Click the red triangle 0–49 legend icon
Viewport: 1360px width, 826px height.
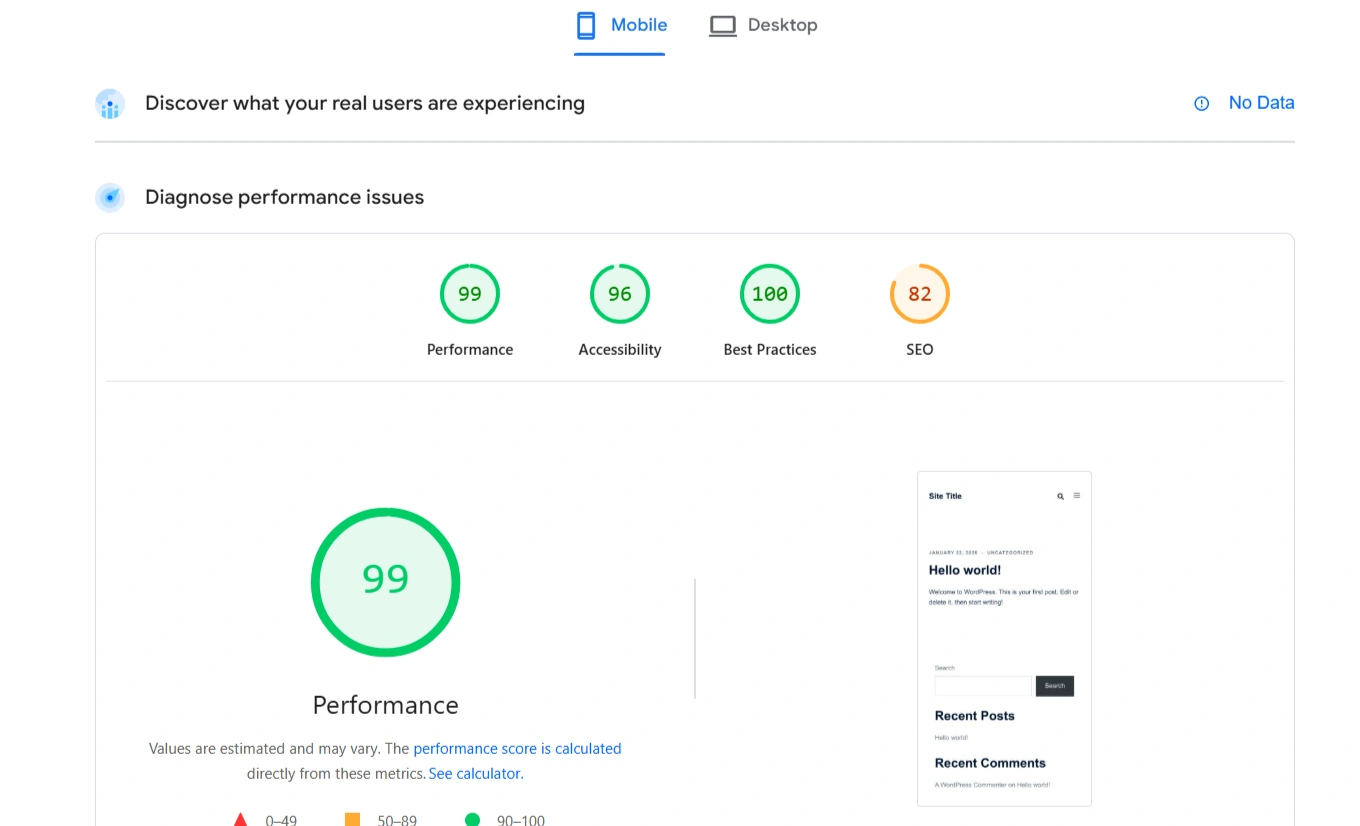point(240,820)
